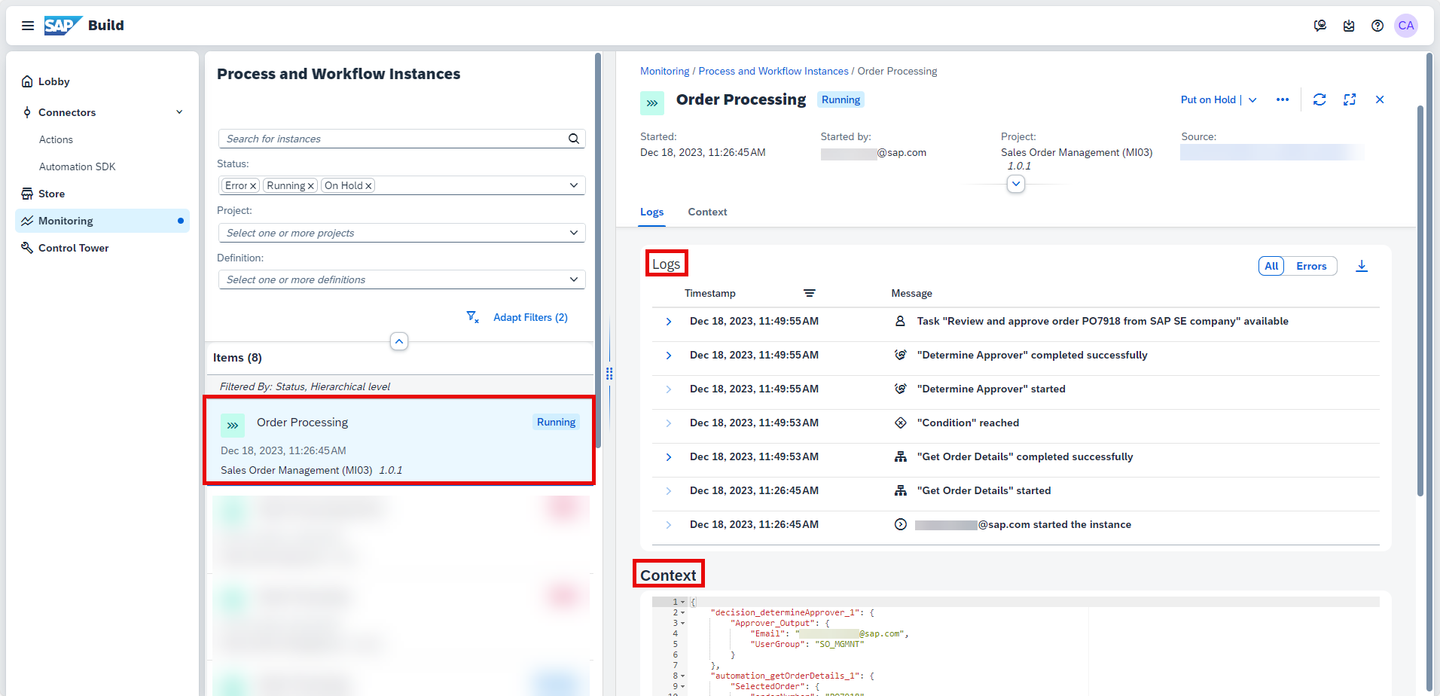Screen dimensions: 1440x696
Task: Click Sales Order Management (MI03) project text
Action: coord(1077,153)
